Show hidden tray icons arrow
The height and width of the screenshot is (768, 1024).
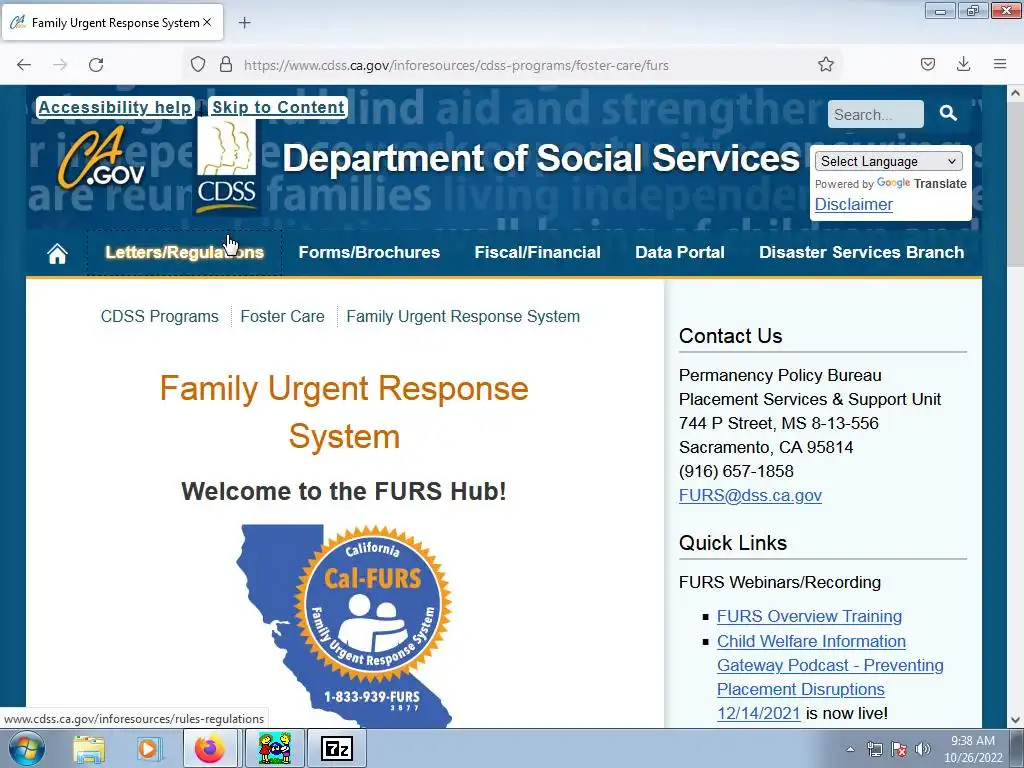[850, 749]
